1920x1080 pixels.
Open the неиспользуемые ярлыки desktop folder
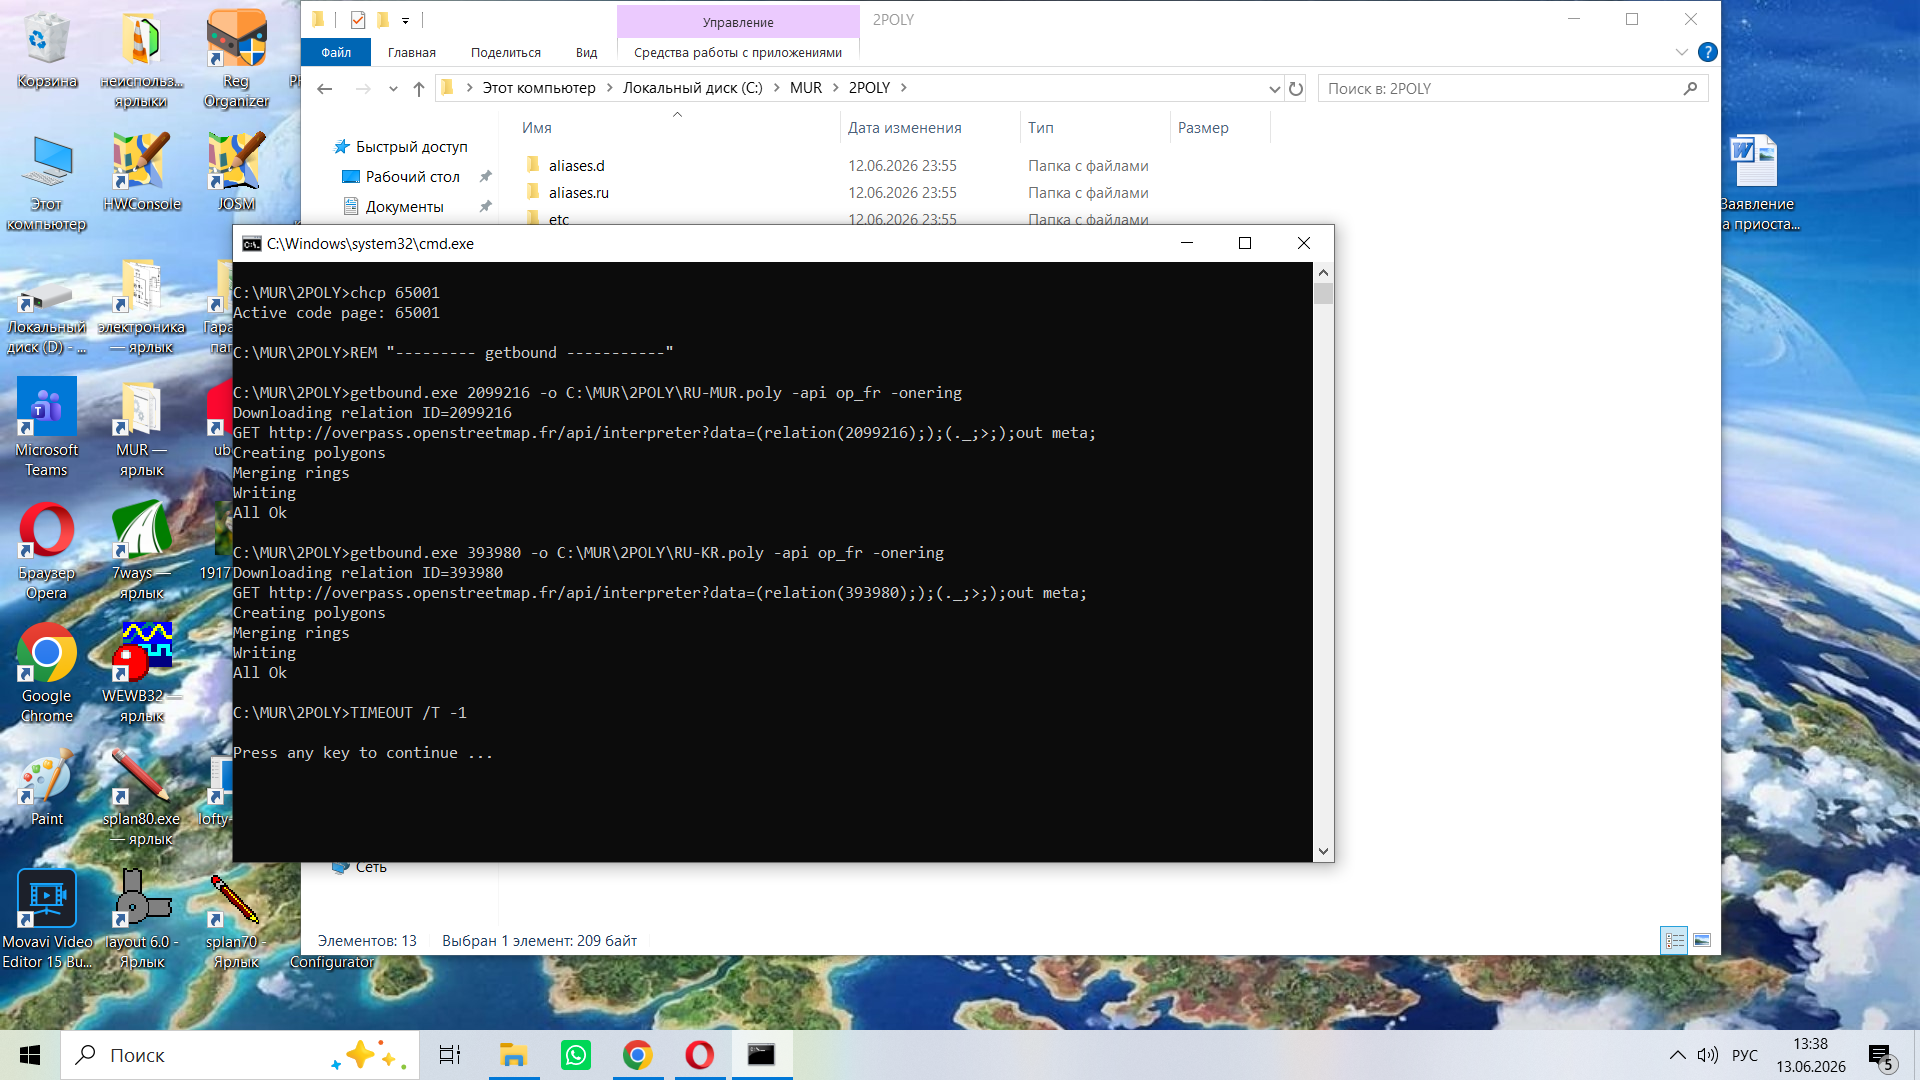141,58
